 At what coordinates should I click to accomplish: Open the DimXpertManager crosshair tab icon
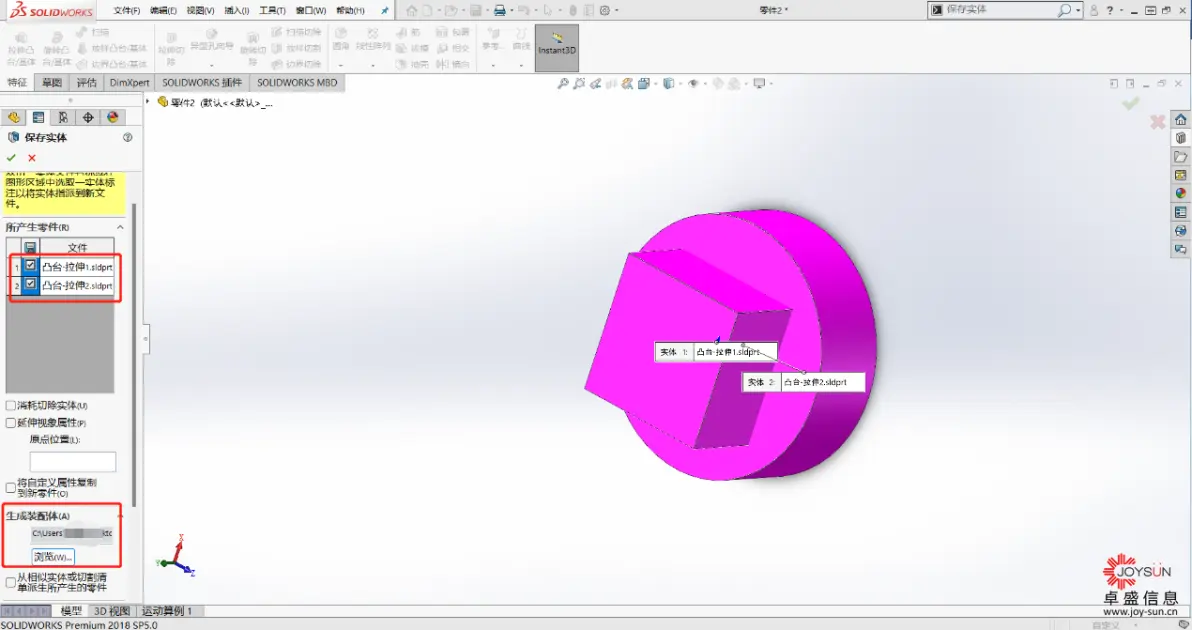(88, 117)
